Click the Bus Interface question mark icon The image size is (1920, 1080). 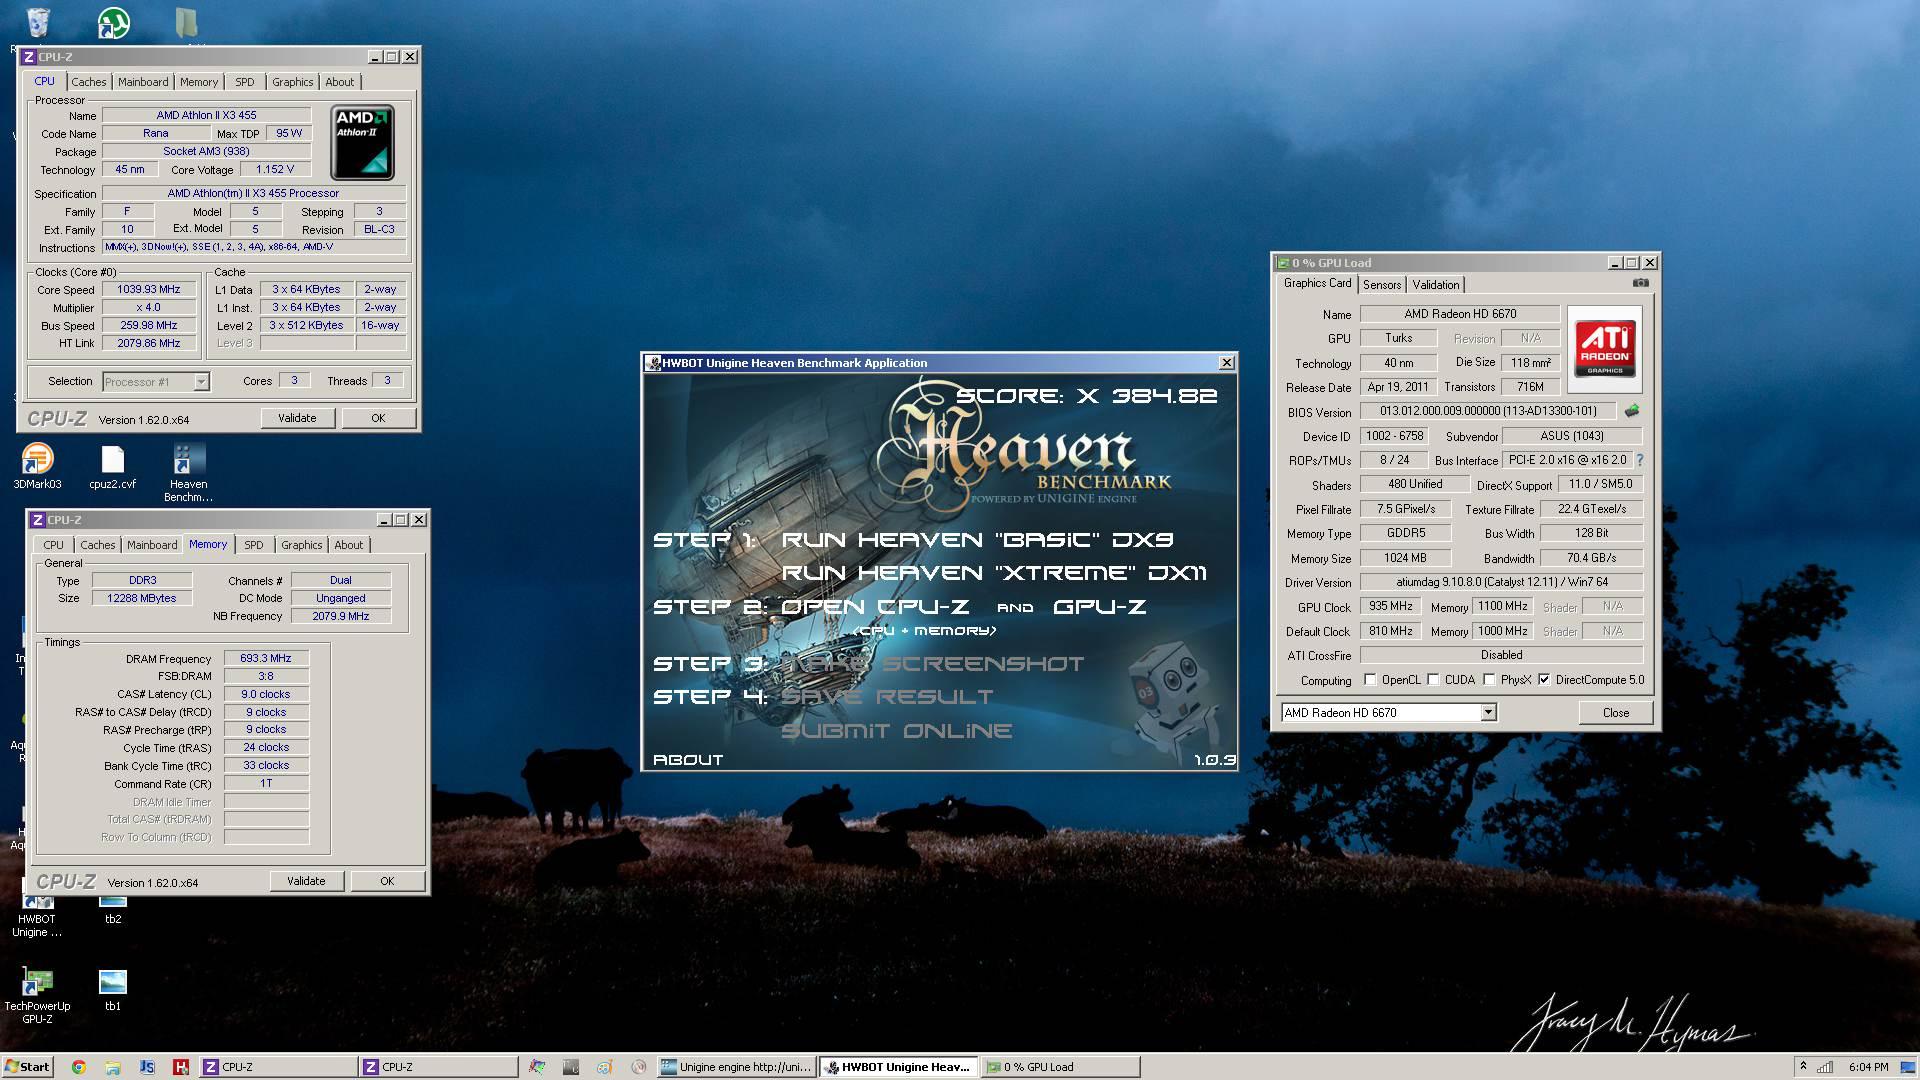[x=1640, y=460]
